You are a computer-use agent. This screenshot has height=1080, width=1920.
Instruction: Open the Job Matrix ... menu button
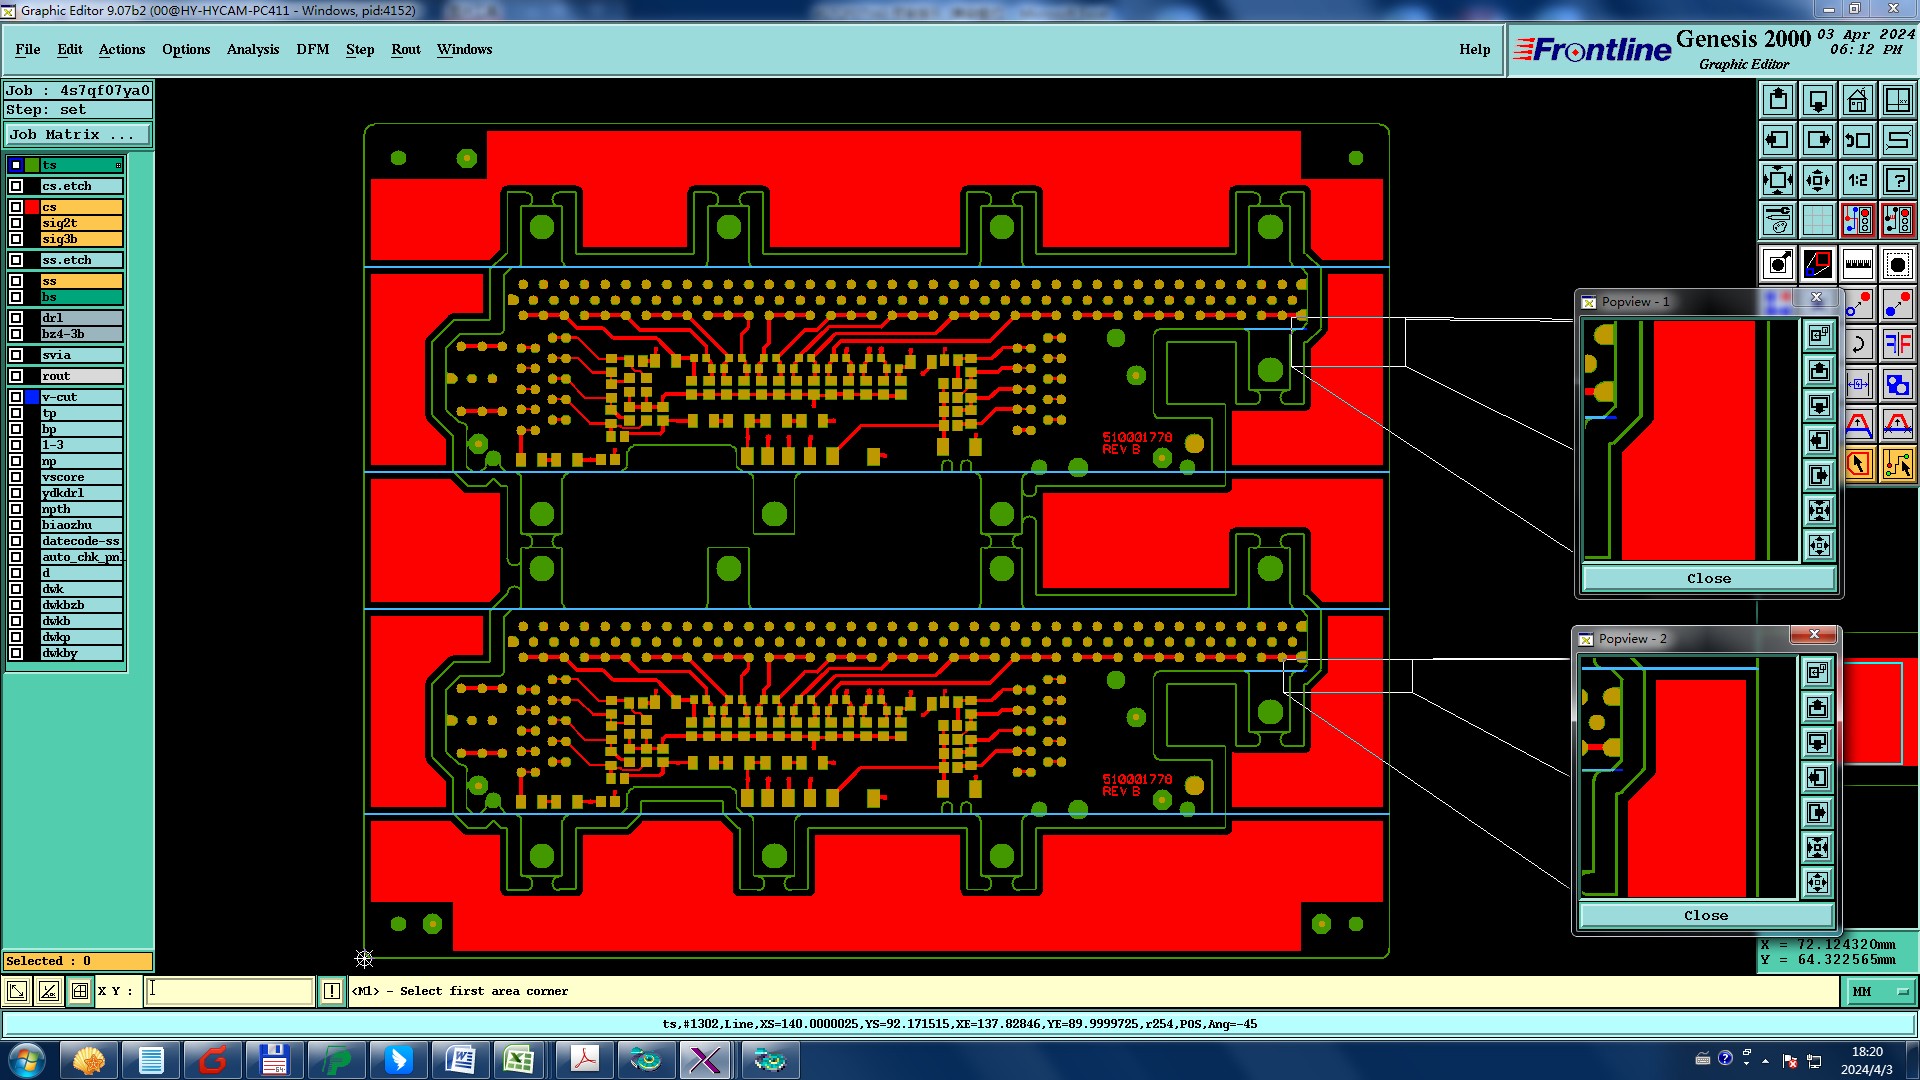tap(78, 135)
